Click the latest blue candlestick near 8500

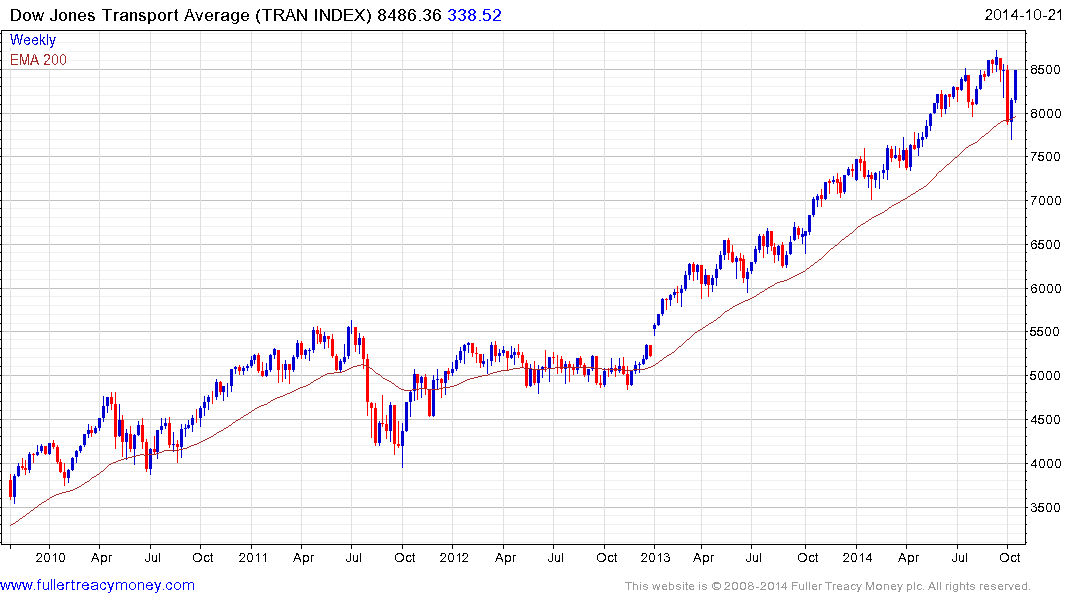click(x=1015, y=86)
